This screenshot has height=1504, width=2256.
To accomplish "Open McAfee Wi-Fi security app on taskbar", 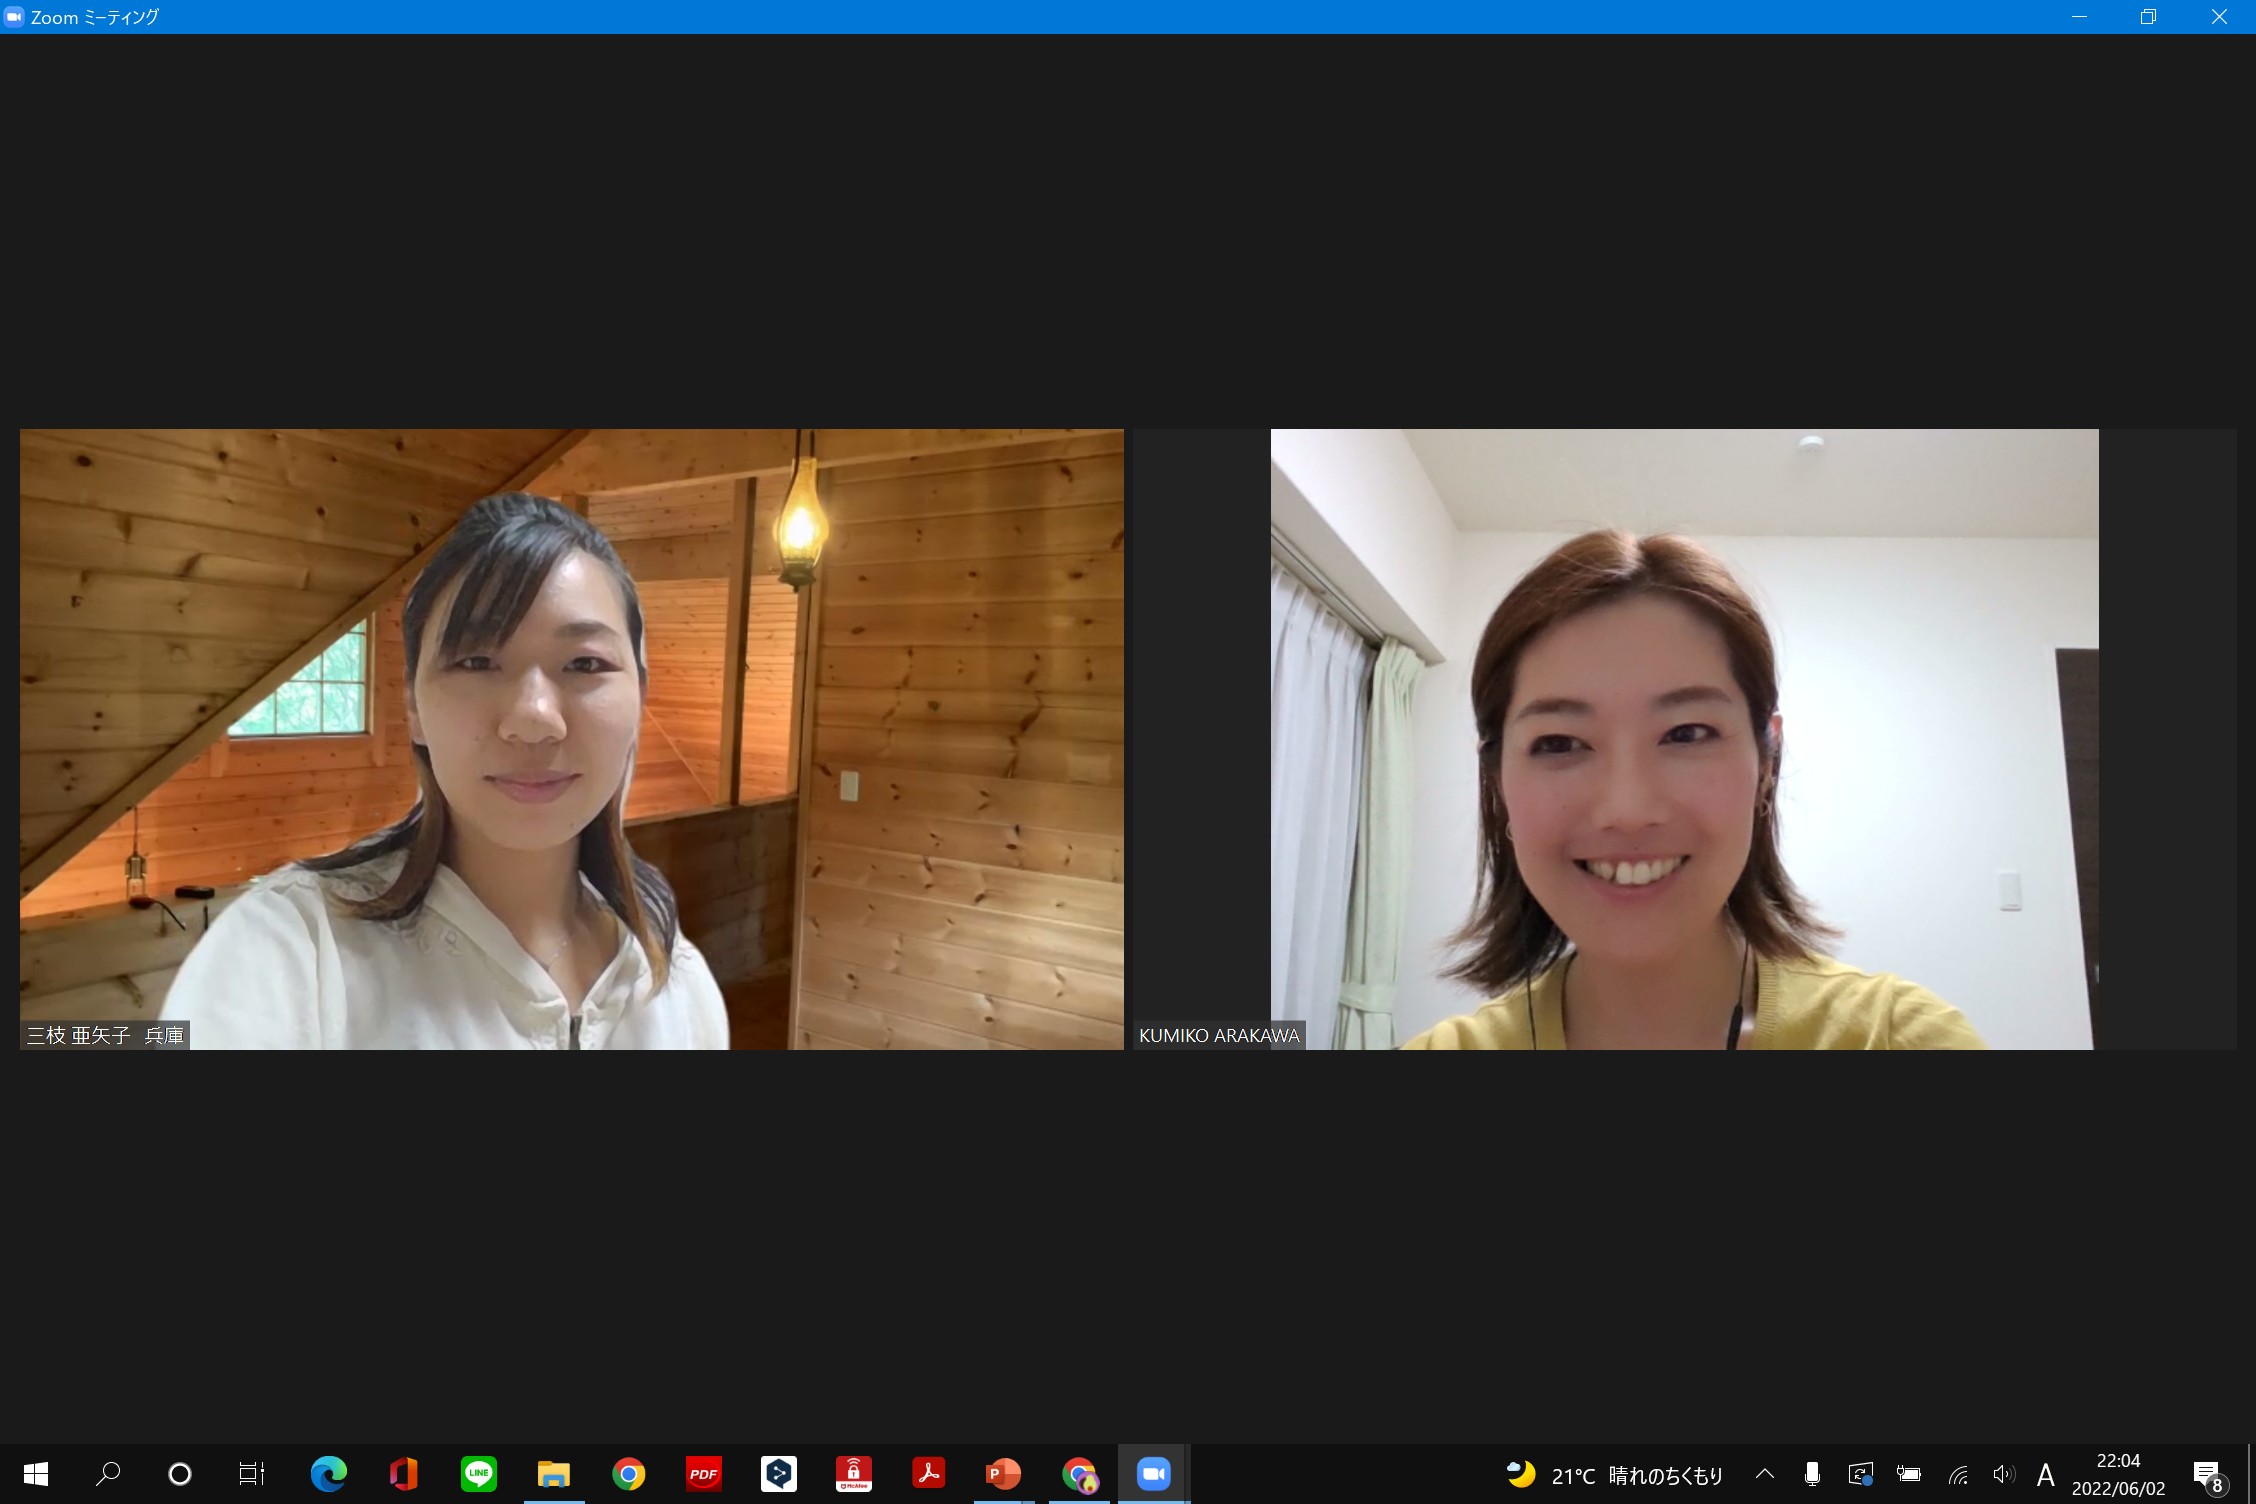I will pos(853,1474).
